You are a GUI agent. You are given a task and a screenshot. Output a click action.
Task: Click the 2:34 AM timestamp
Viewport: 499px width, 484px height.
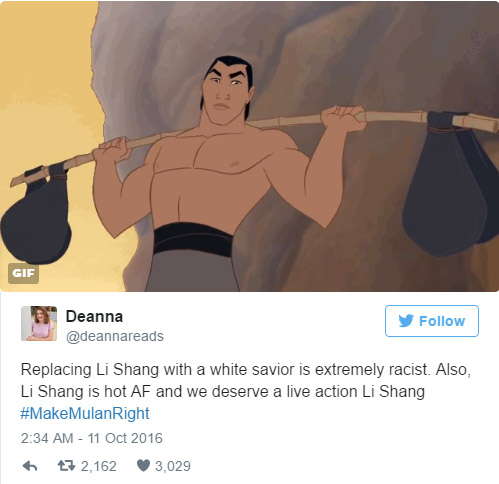47,438
